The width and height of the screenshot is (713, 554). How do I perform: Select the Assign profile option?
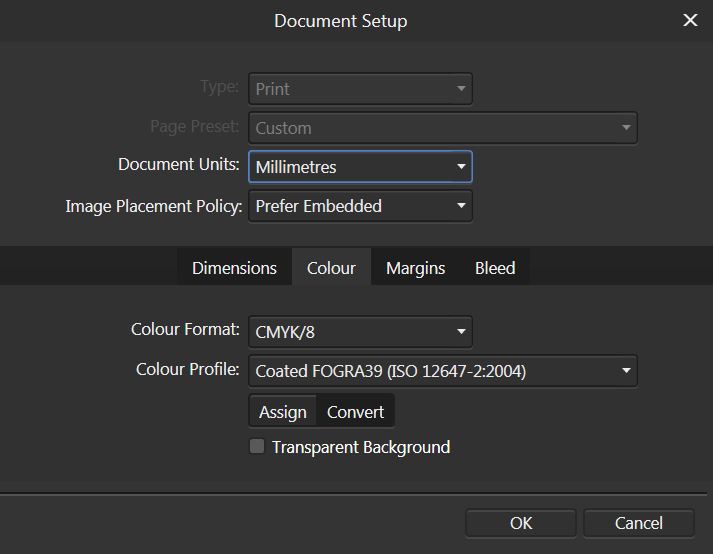point(282,412)
